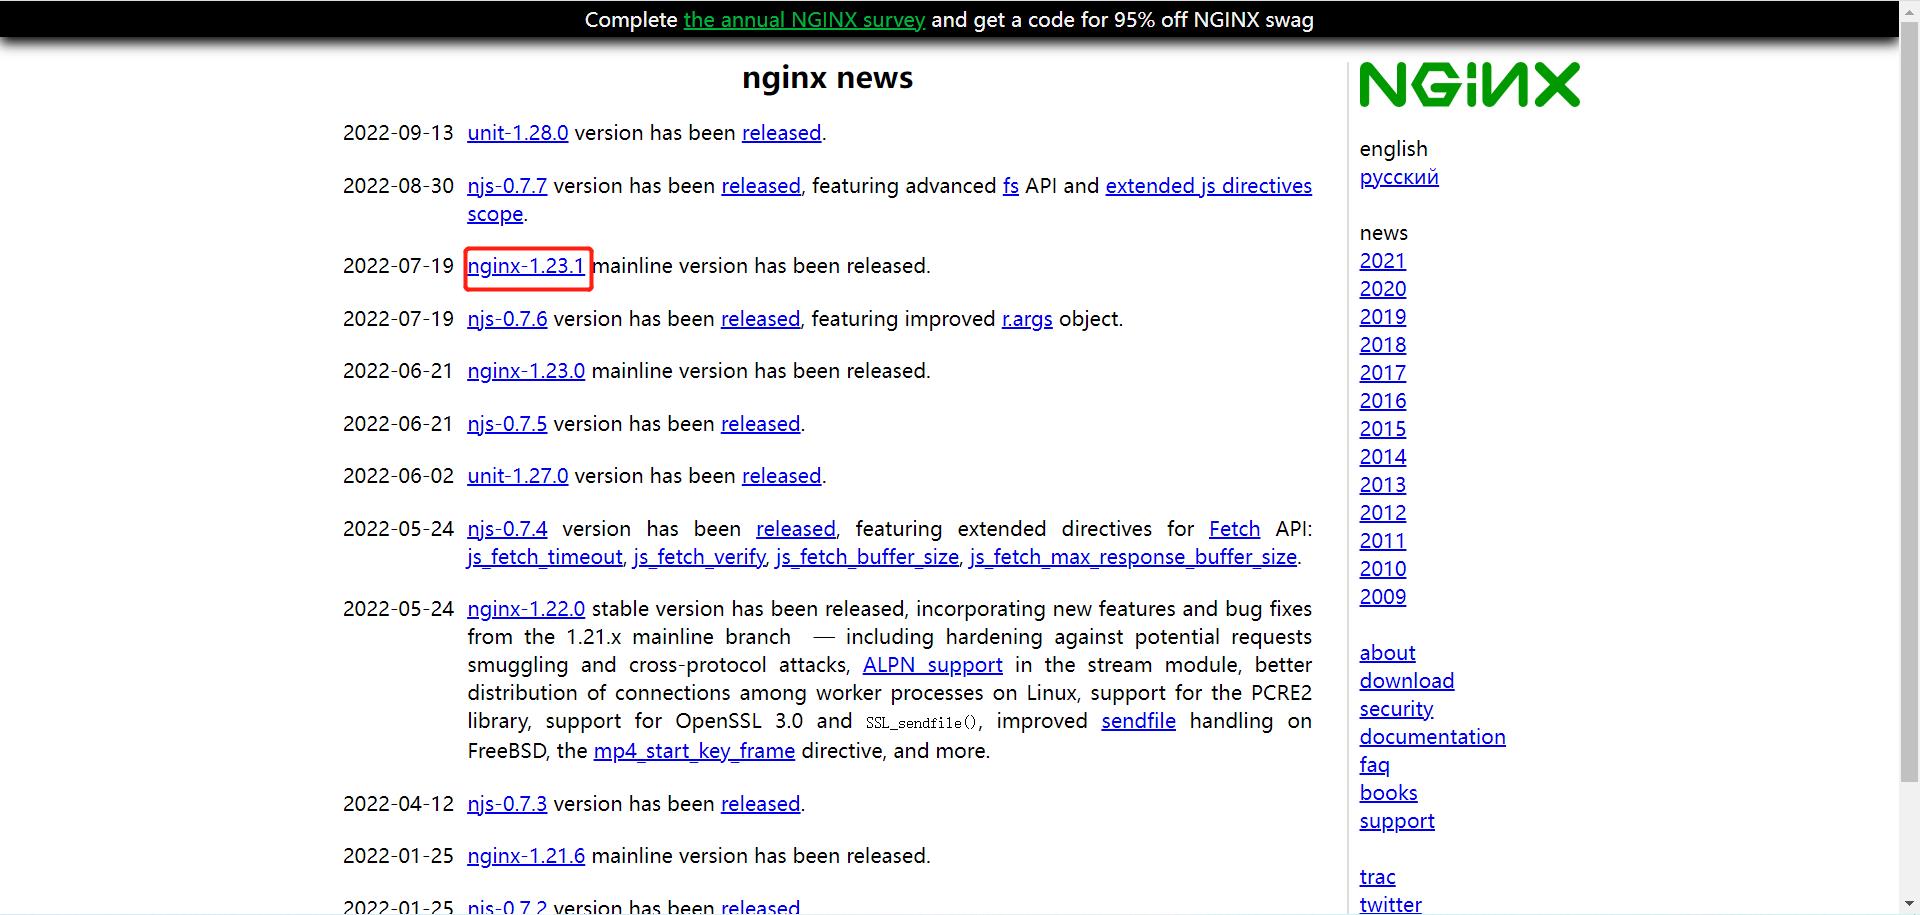Open the njs-0.7.5 link
Viewport: 1920px width, 915px height.
tap(507, 424)
